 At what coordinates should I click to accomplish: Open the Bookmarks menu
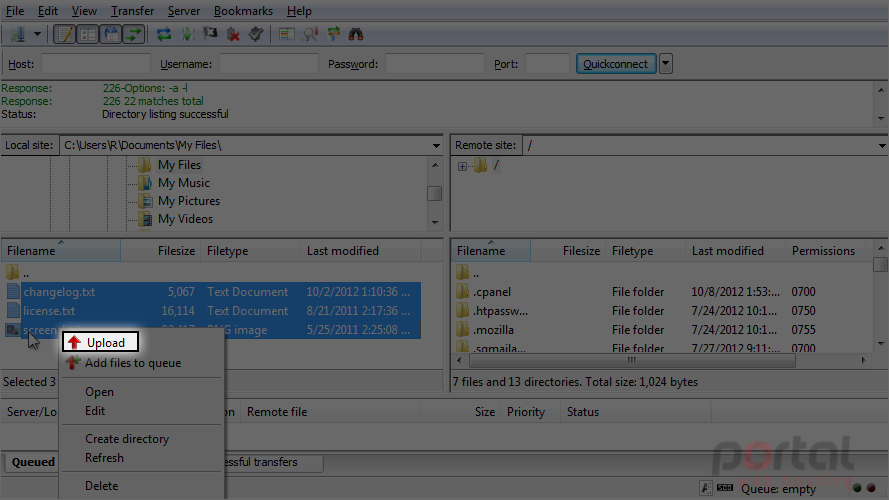pyautogui.click(x=243, y=11)
